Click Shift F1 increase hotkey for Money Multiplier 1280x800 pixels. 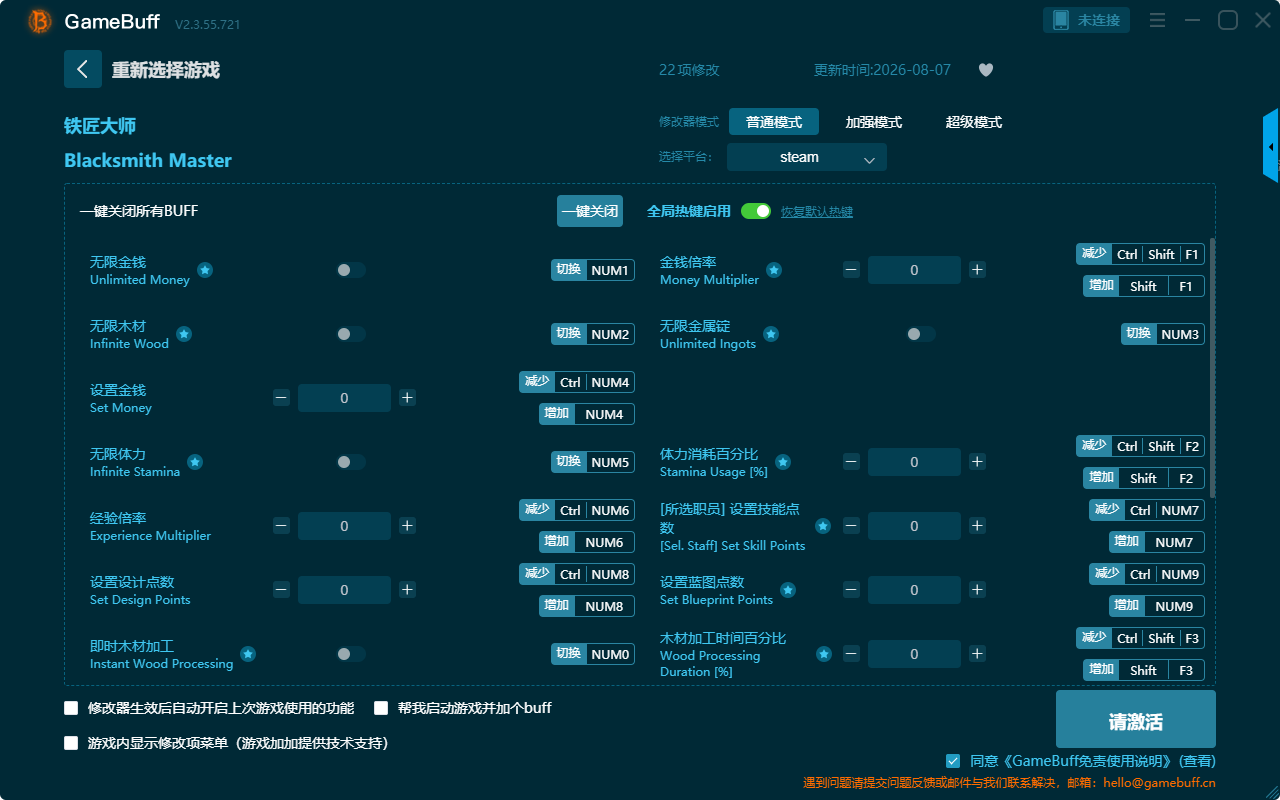tap(1144, 286)
